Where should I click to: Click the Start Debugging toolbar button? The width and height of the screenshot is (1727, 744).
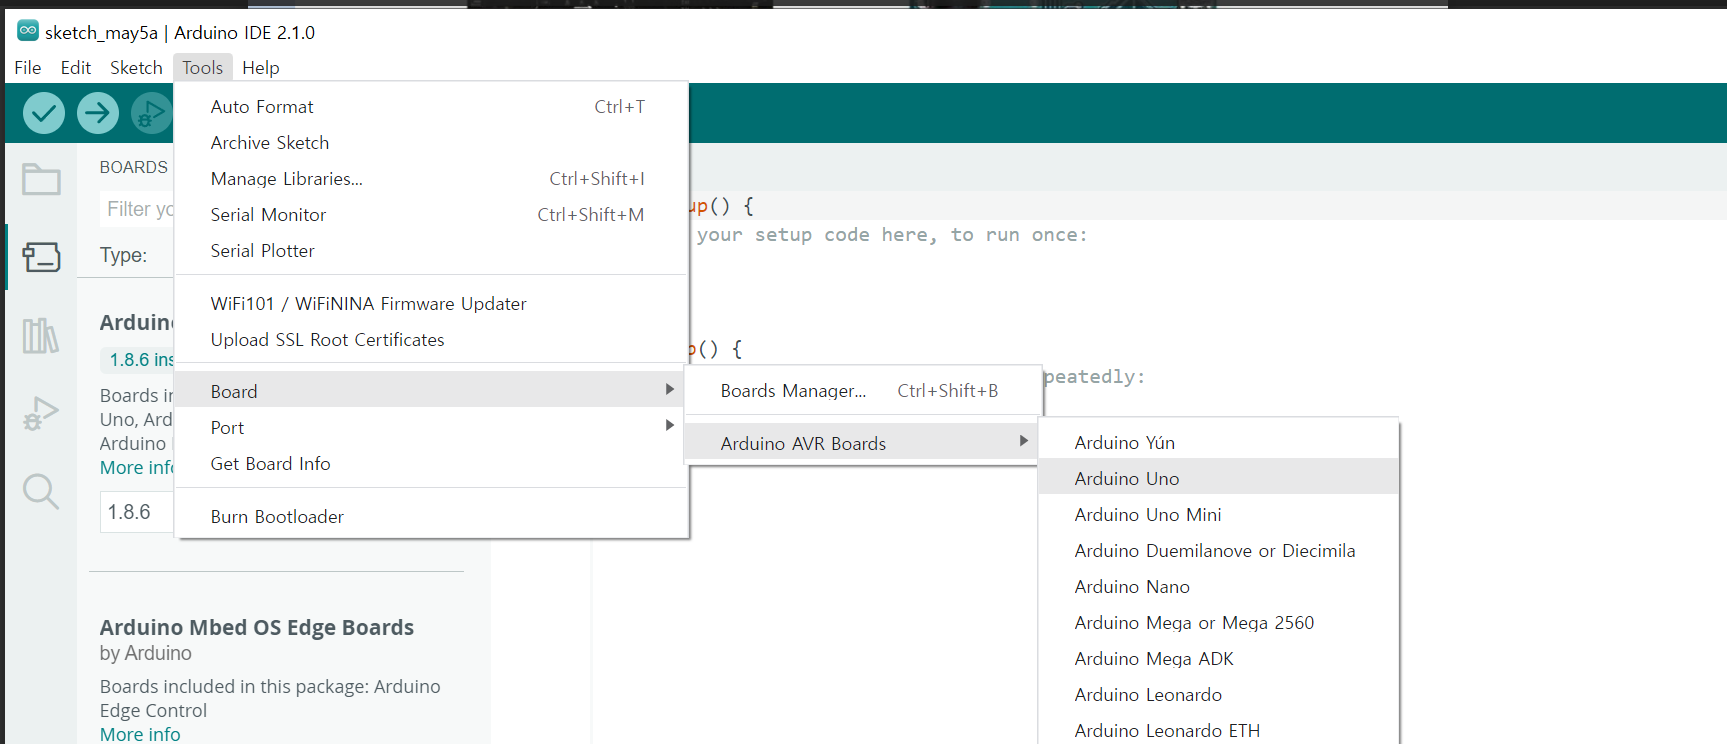[152, 113]
